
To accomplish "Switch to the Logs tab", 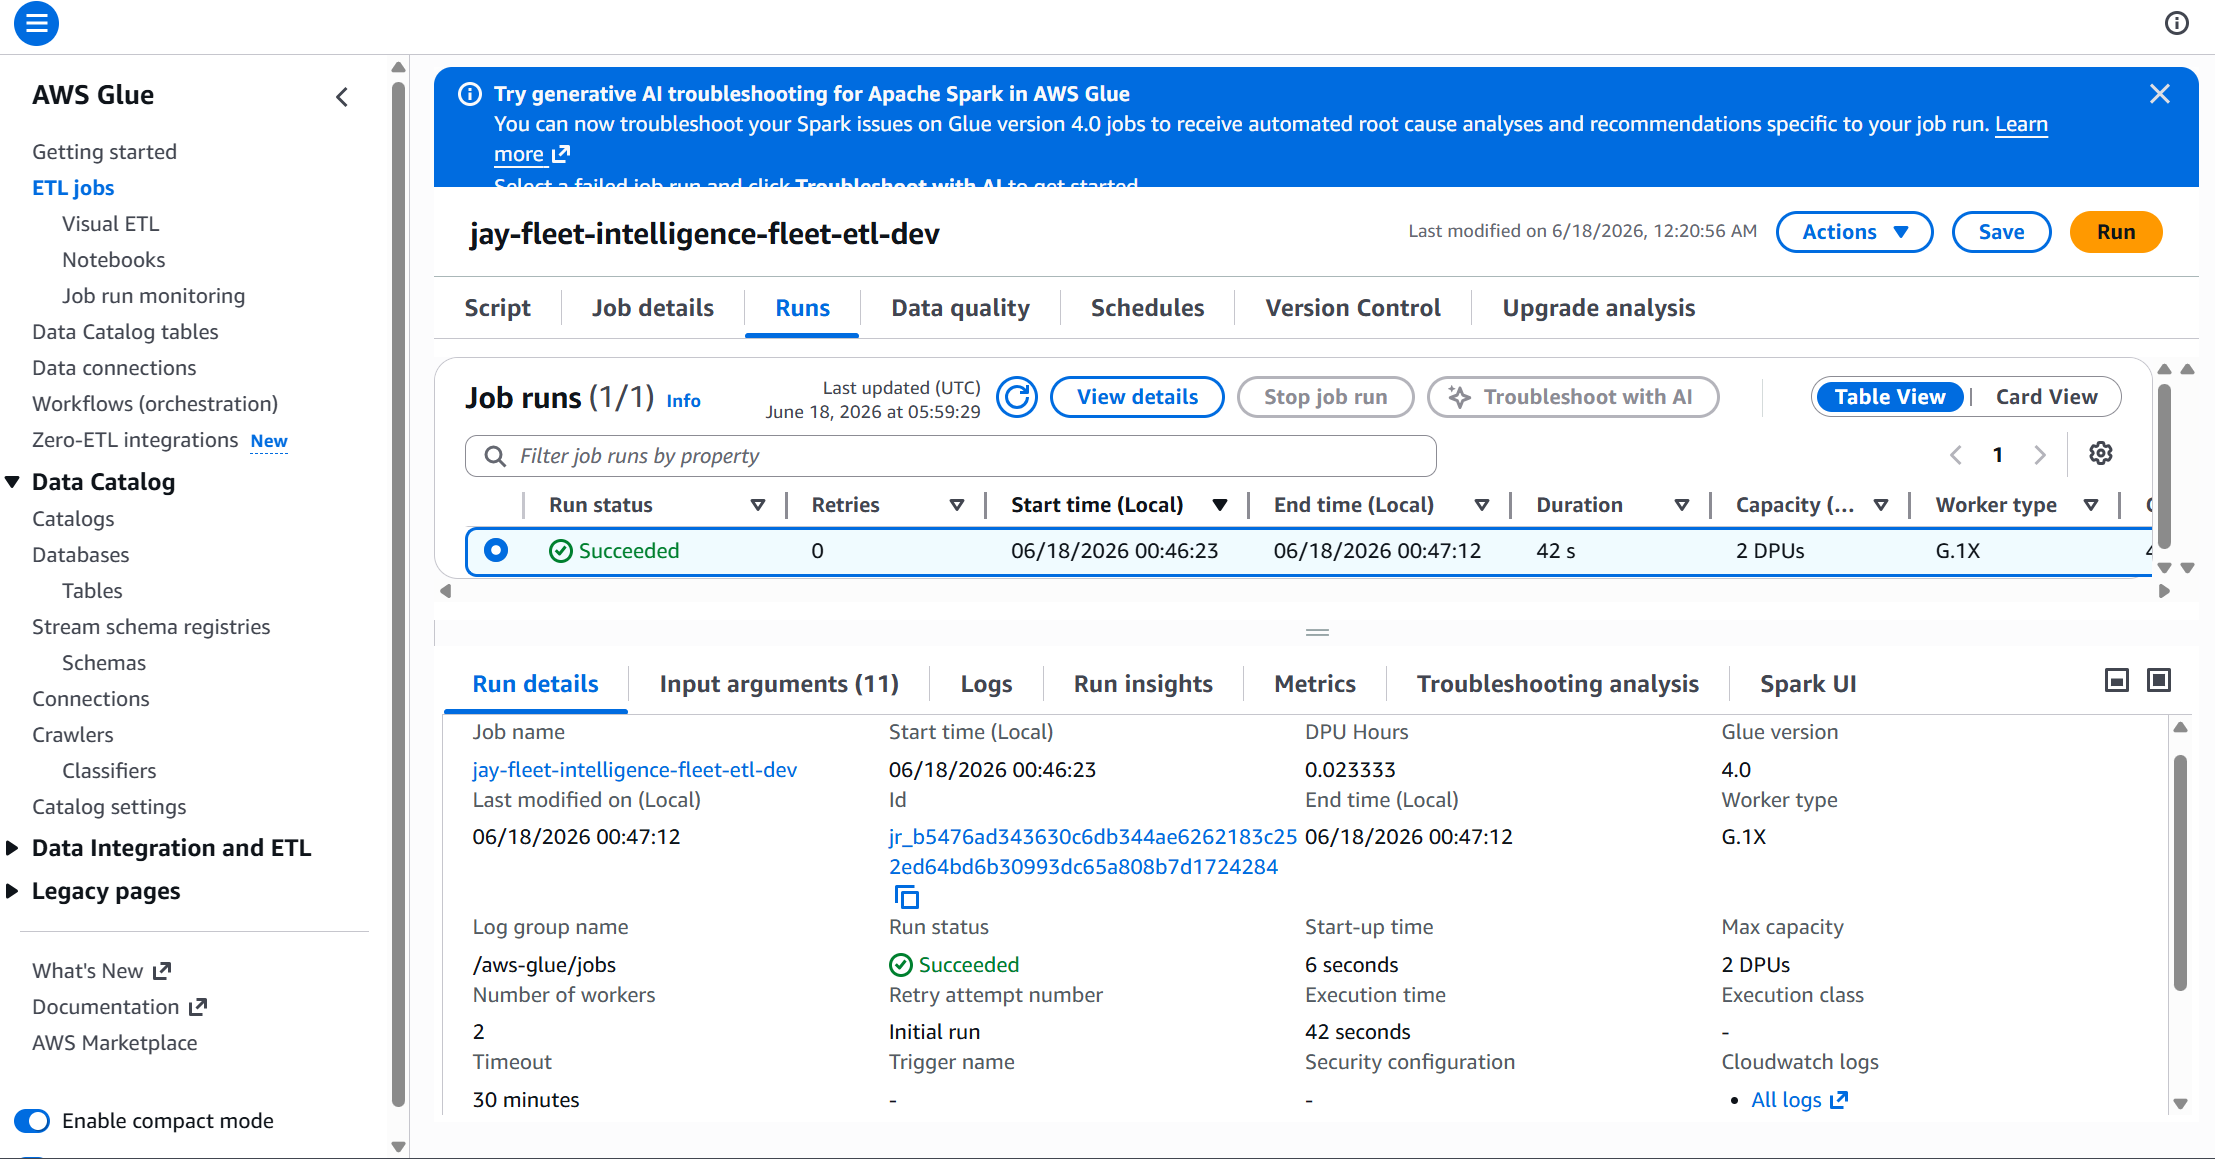I will (x=986, y=684).
